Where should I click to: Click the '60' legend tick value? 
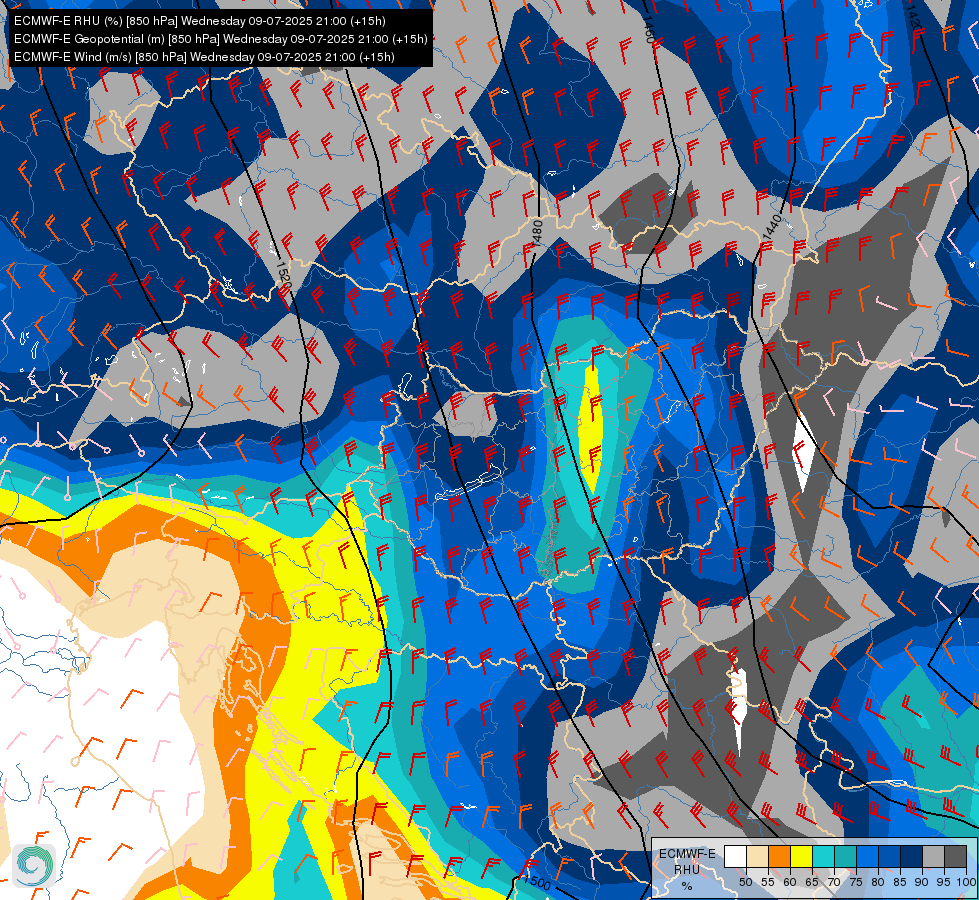(790, 882)
